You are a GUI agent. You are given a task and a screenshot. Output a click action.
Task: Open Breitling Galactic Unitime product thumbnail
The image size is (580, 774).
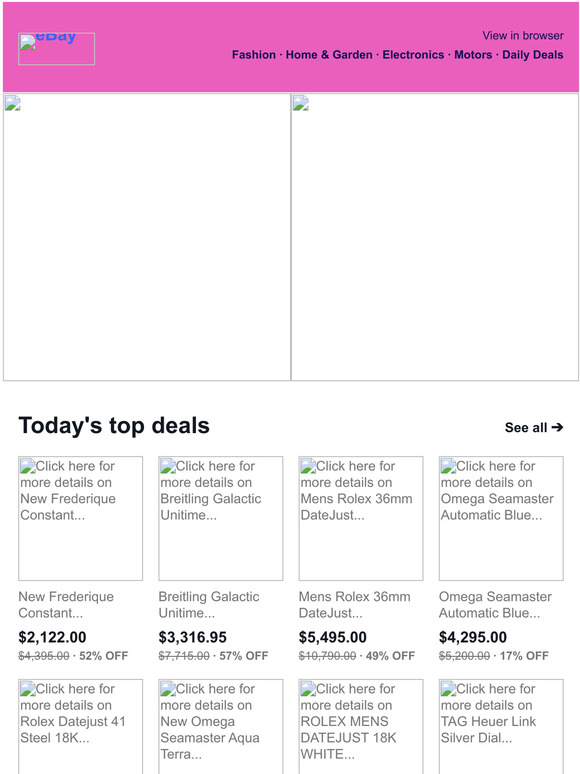pyautogui.click(x=221, y=518)
